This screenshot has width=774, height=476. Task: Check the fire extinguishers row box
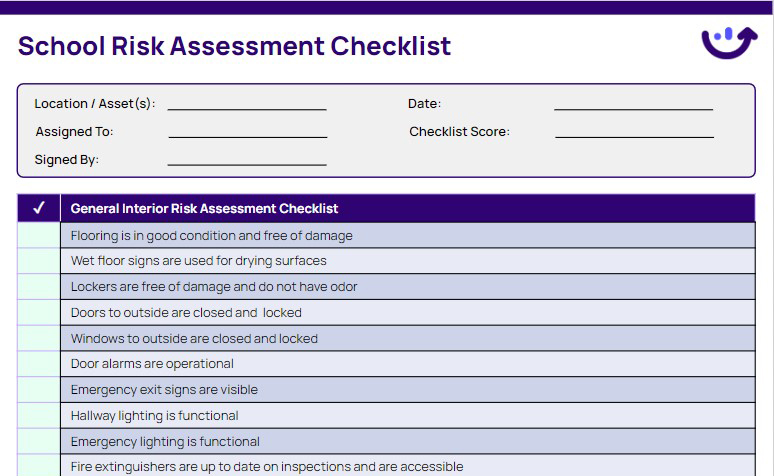coord(39,466)
